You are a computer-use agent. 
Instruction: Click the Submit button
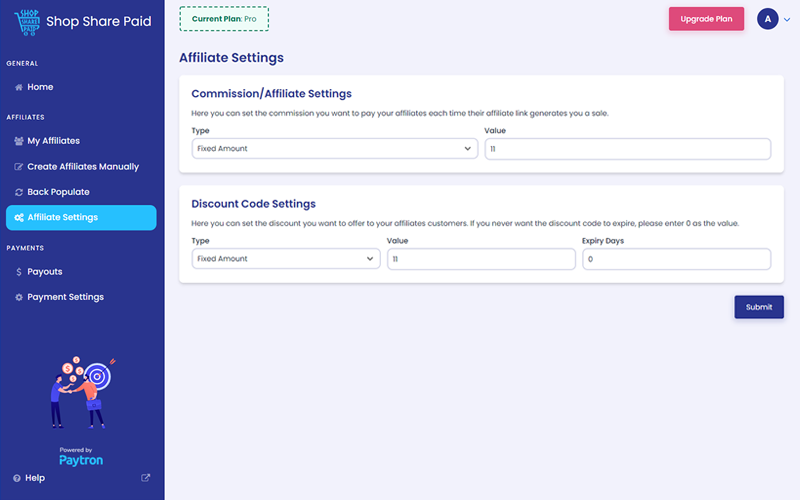[x=759, y=307]
